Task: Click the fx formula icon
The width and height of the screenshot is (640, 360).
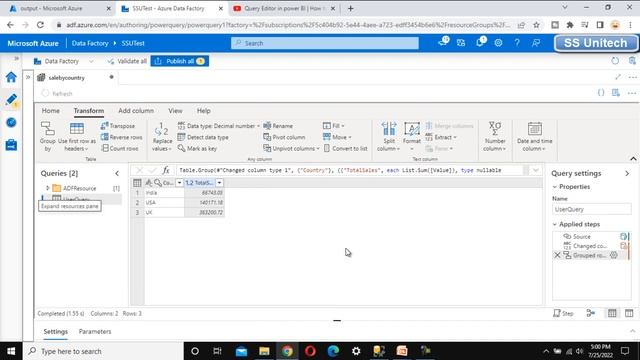Action: [x=166, y=170]
